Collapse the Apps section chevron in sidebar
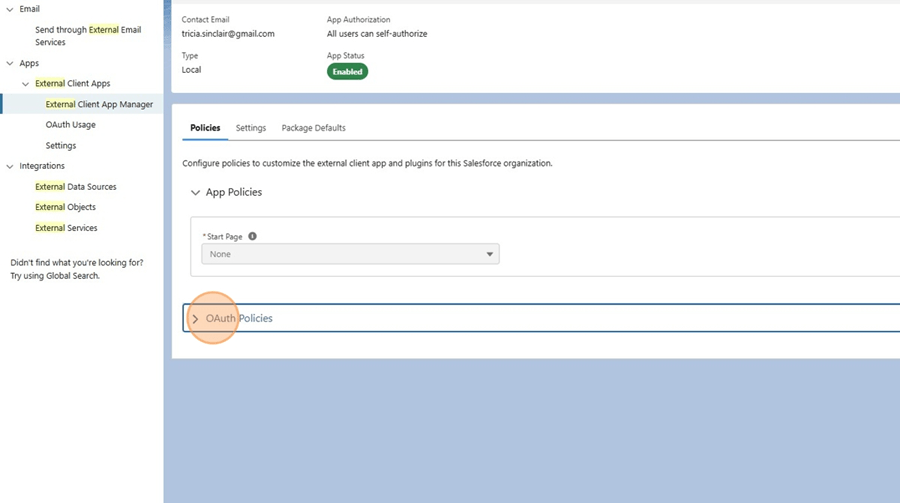This screenshot has width=900, height=503. tap(10, 63)
